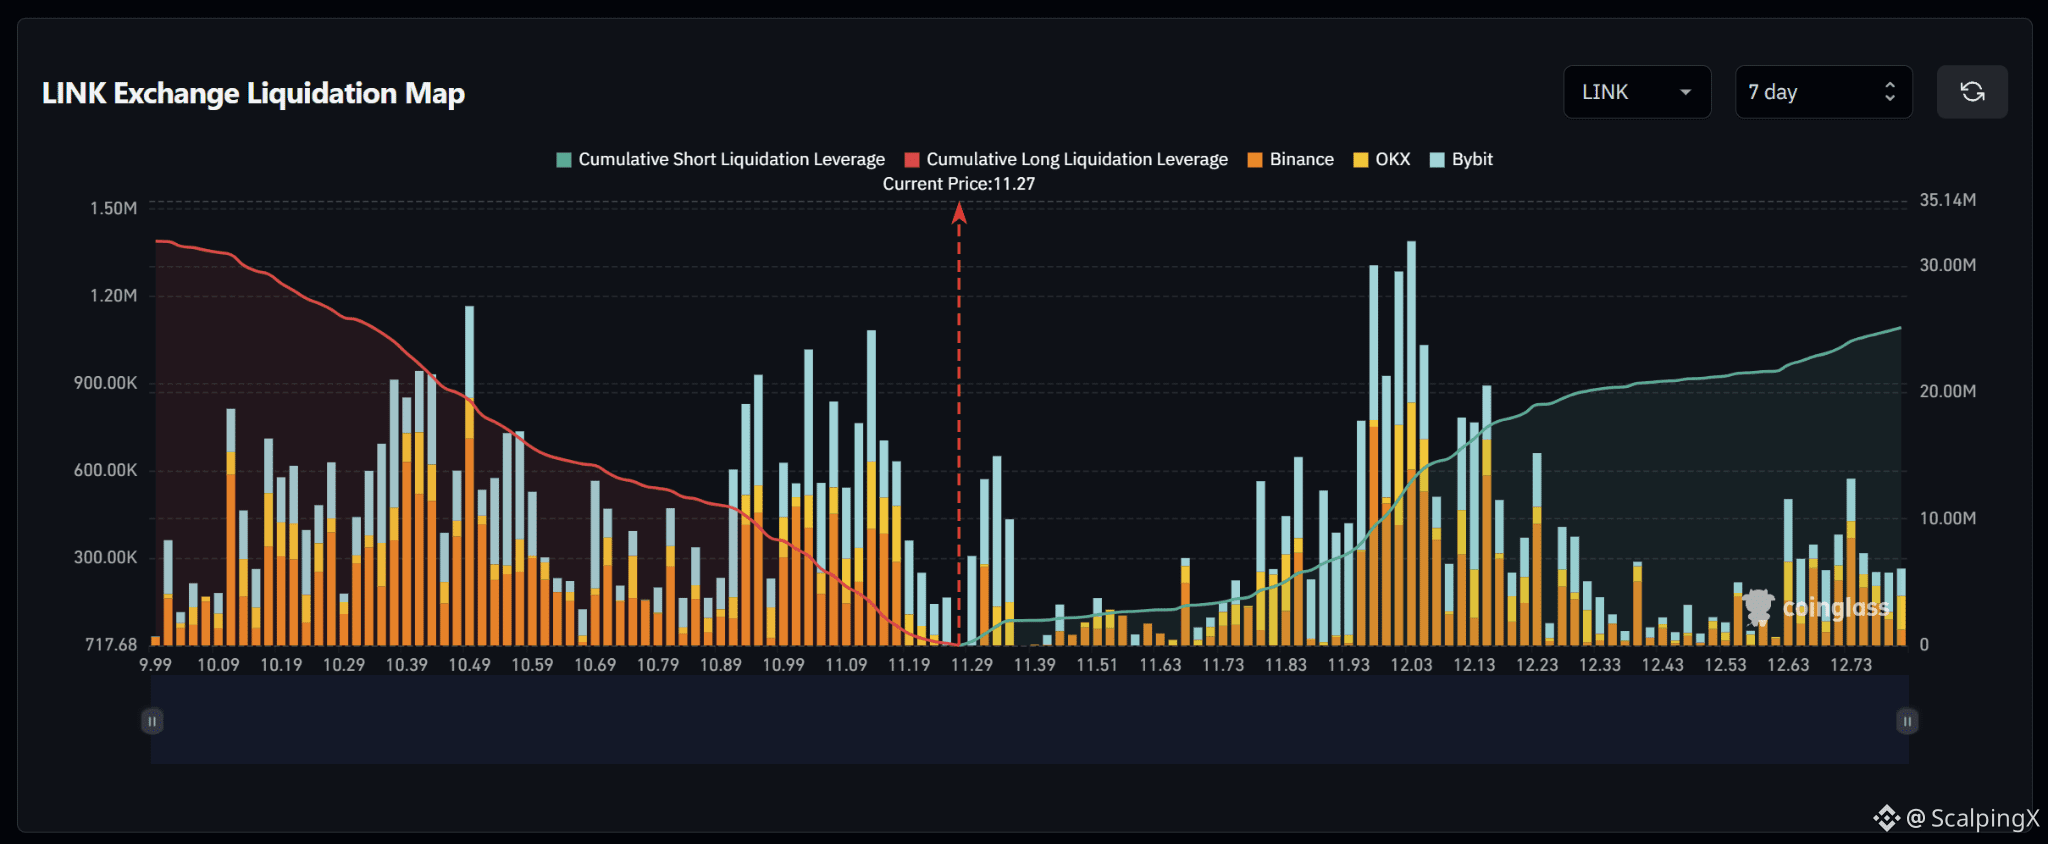This screenshot has height=844, width=2048.
Task: Toggle the Bybit legend series
Action: click(1461, 159)
